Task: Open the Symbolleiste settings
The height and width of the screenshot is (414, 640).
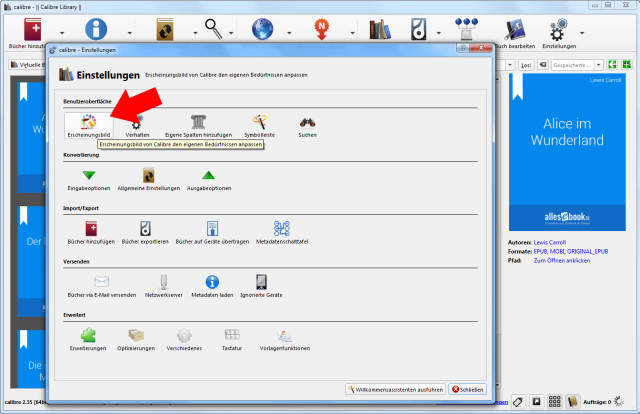Action: click(x=261, y=124)
